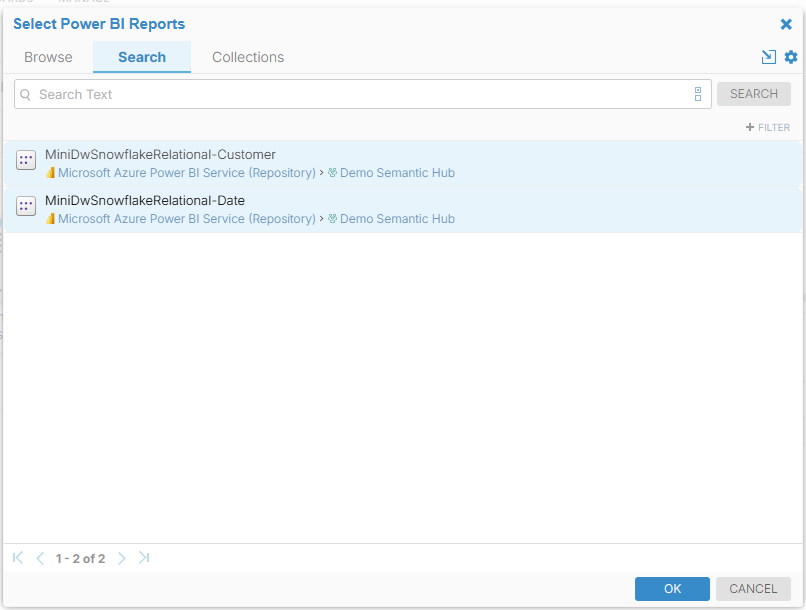The width and height of the screenshot is (806, 610).
Task: Click the open-in-new-window arrow icon
Action: coord(769,57)
